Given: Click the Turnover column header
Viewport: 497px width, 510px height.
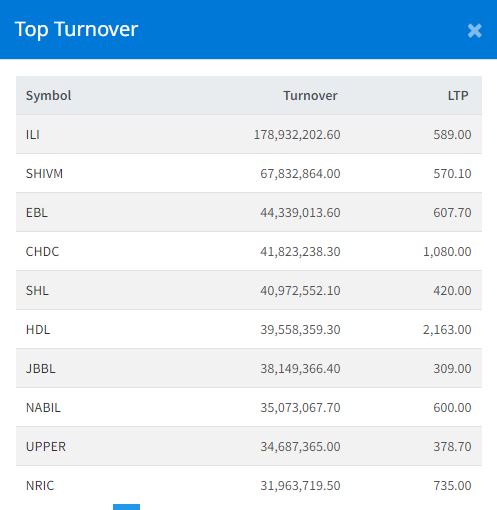Looking at the screenshot, I should click(310, 96).
